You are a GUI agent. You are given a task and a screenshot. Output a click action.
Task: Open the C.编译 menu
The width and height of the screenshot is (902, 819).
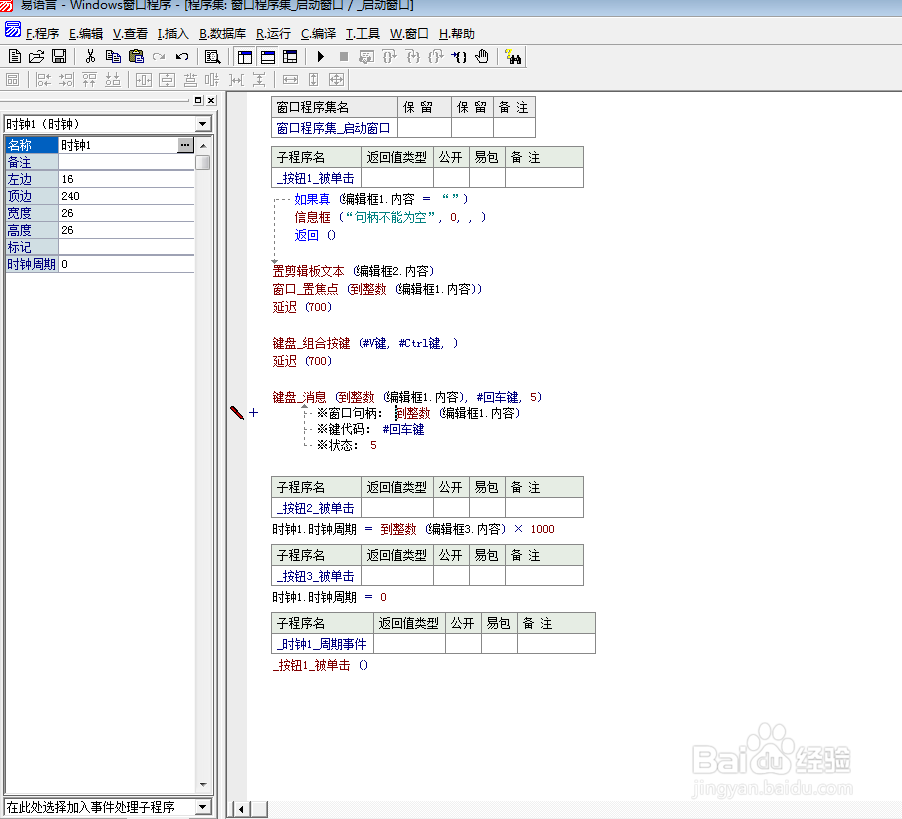pos(318,33)
